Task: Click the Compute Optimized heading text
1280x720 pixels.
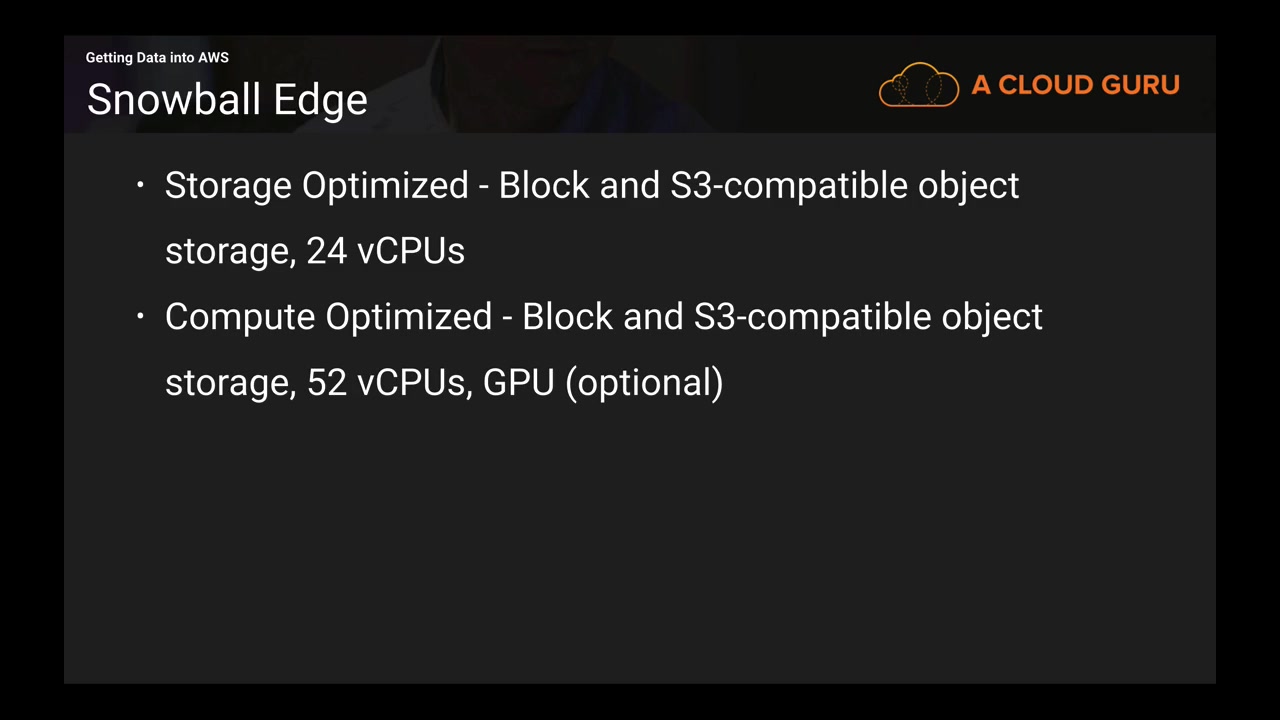Action: tap(328, 317)
